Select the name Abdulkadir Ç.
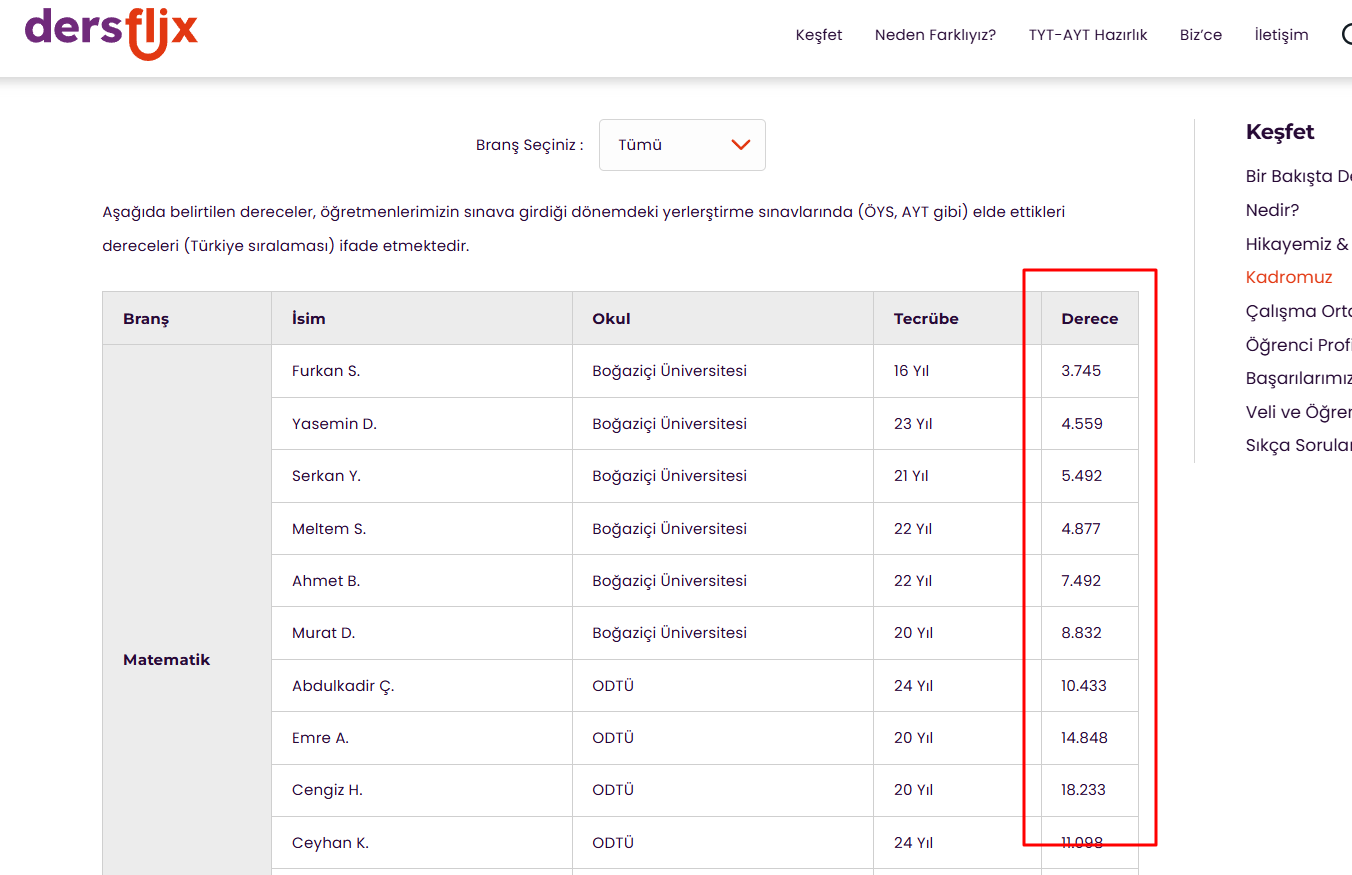This screenshot has width=1352, height=875. click(x=343, y=686)
